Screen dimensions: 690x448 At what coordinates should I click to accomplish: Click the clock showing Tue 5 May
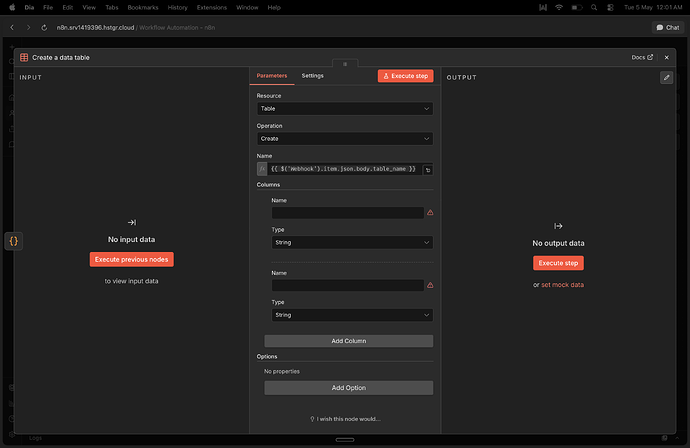tap(653, 7)
